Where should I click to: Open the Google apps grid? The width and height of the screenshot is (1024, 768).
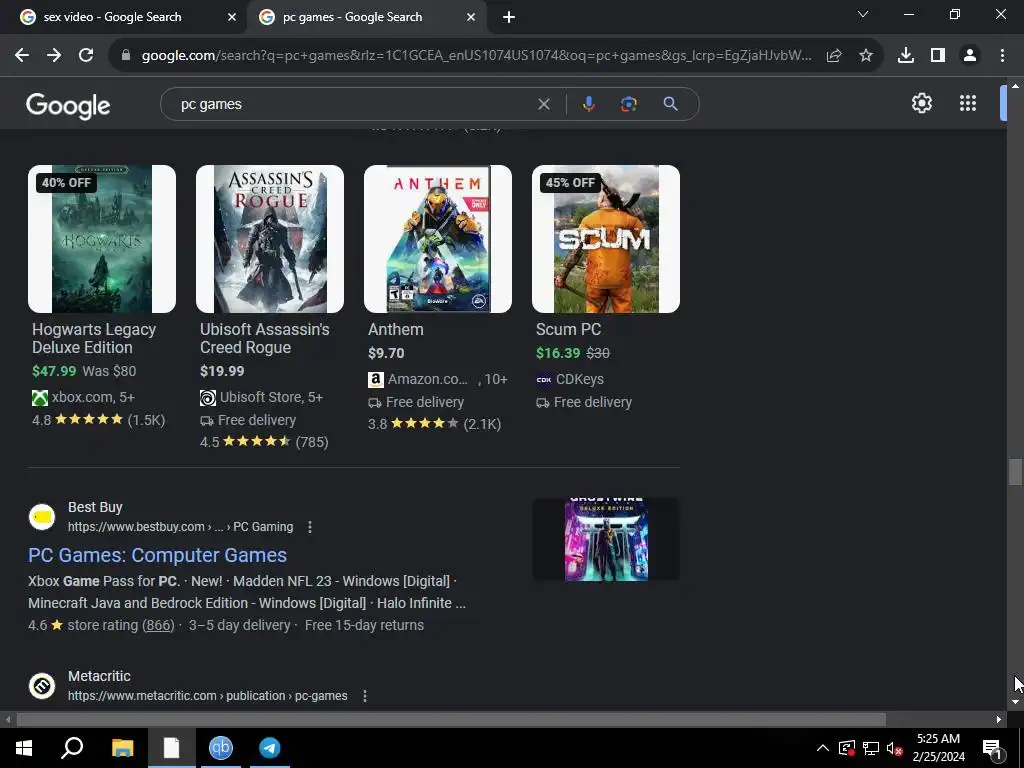968,103
